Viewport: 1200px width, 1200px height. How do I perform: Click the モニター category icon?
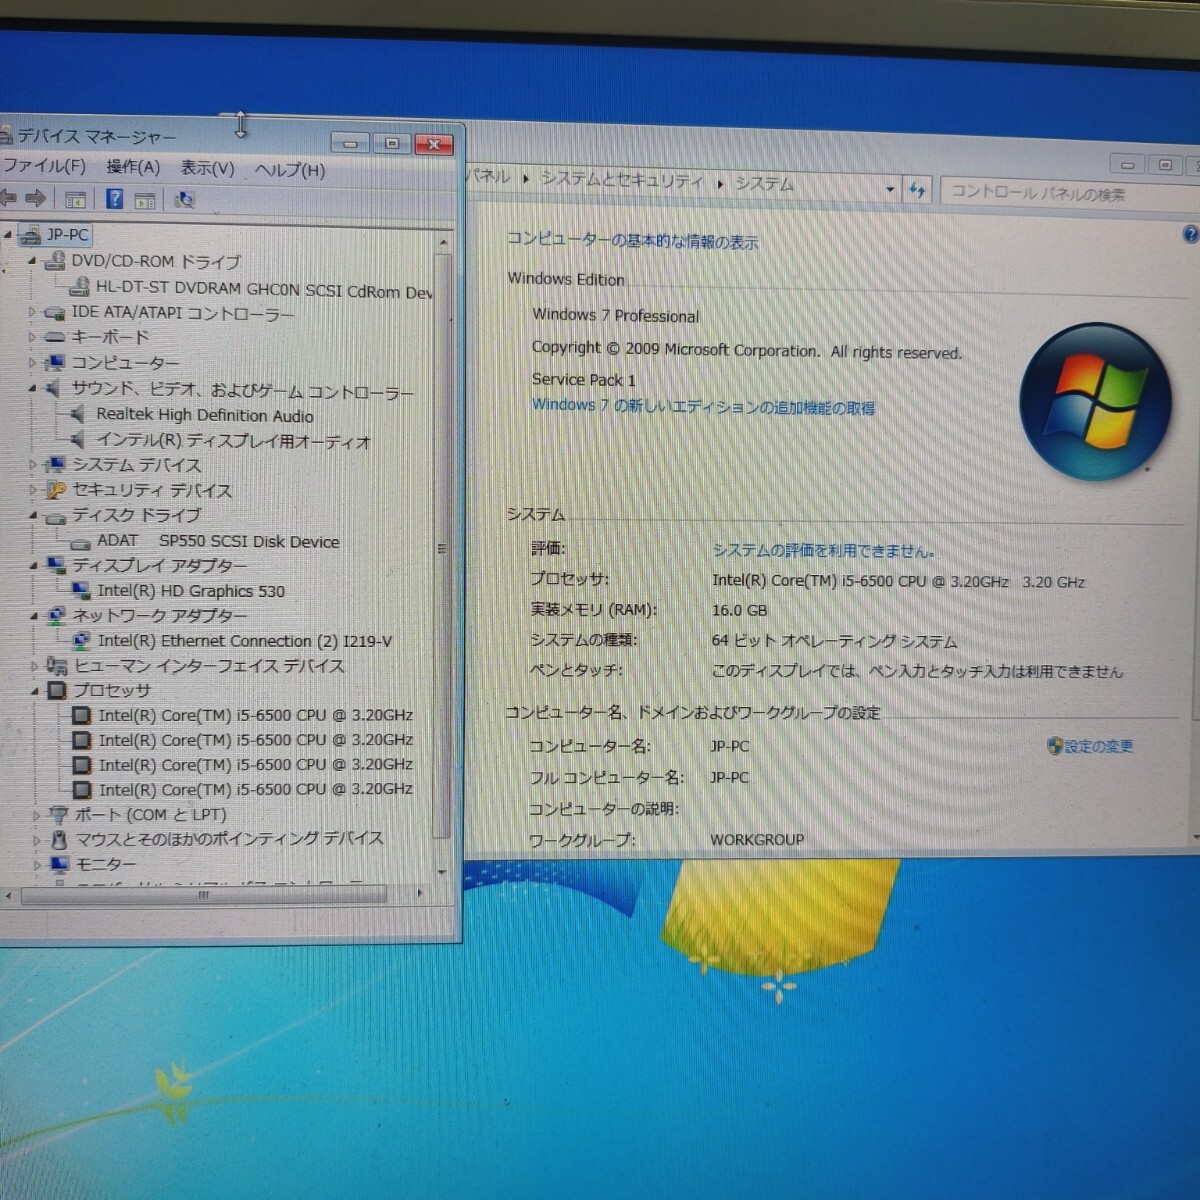(x=60, y=864)
